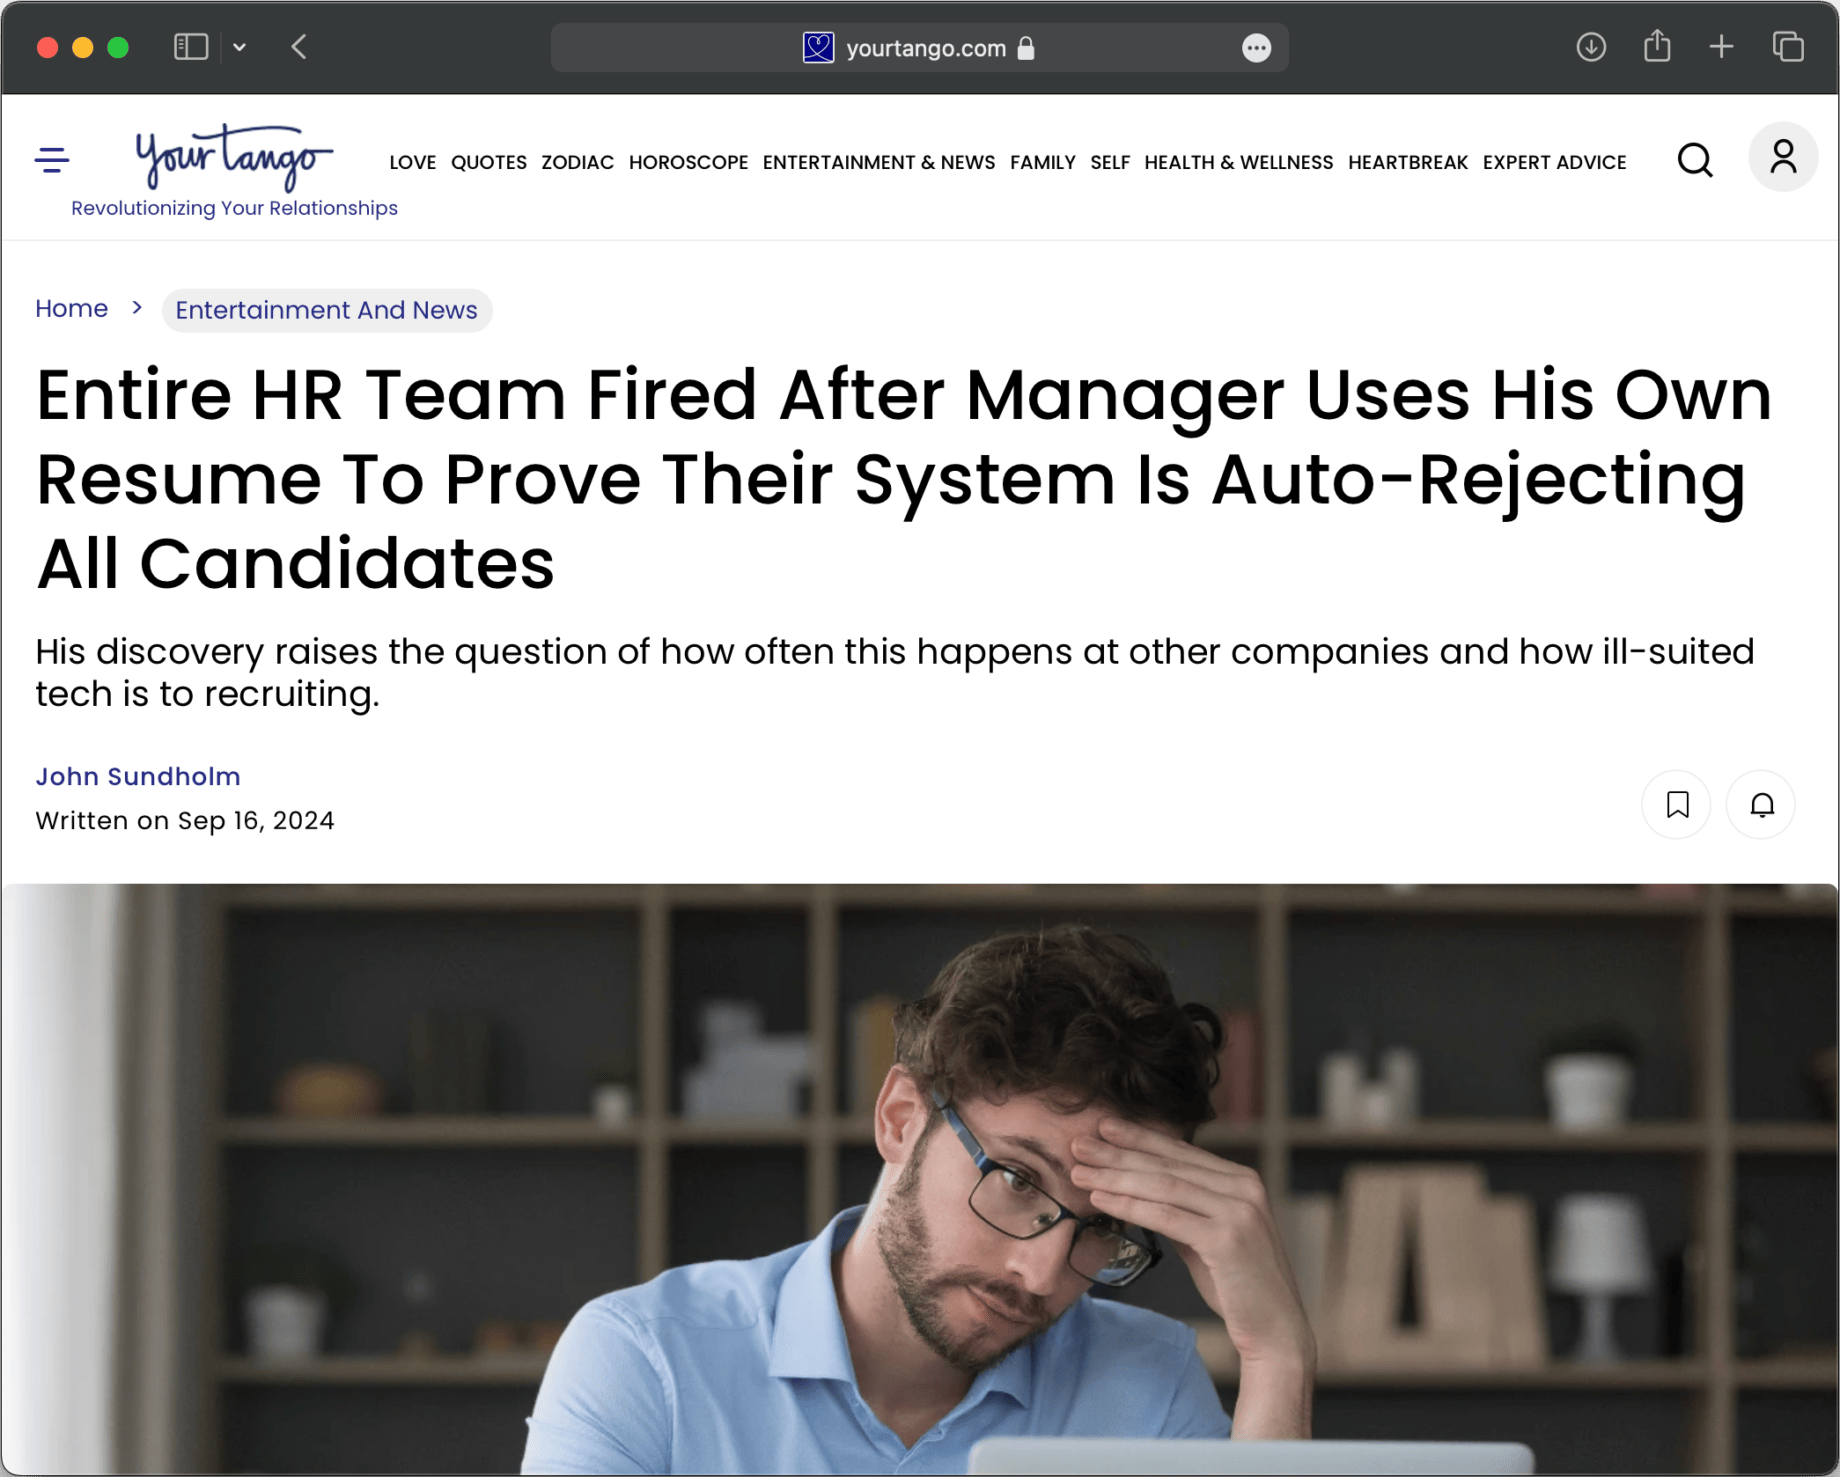
Task: Open the hamburger menu icon
Action: tap(52, 159)
